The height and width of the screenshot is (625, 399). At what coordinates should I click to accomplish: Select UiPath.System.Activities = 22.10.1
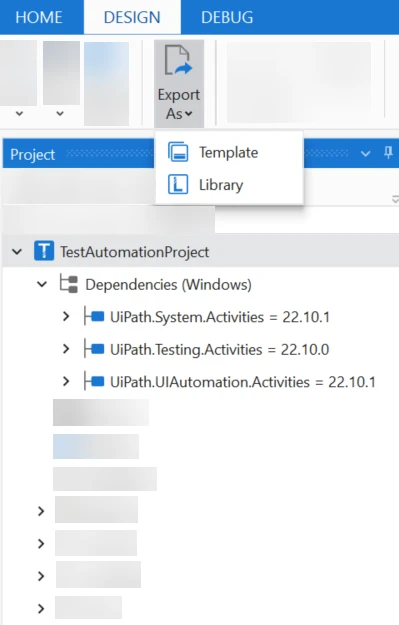(x=220, y=317)
